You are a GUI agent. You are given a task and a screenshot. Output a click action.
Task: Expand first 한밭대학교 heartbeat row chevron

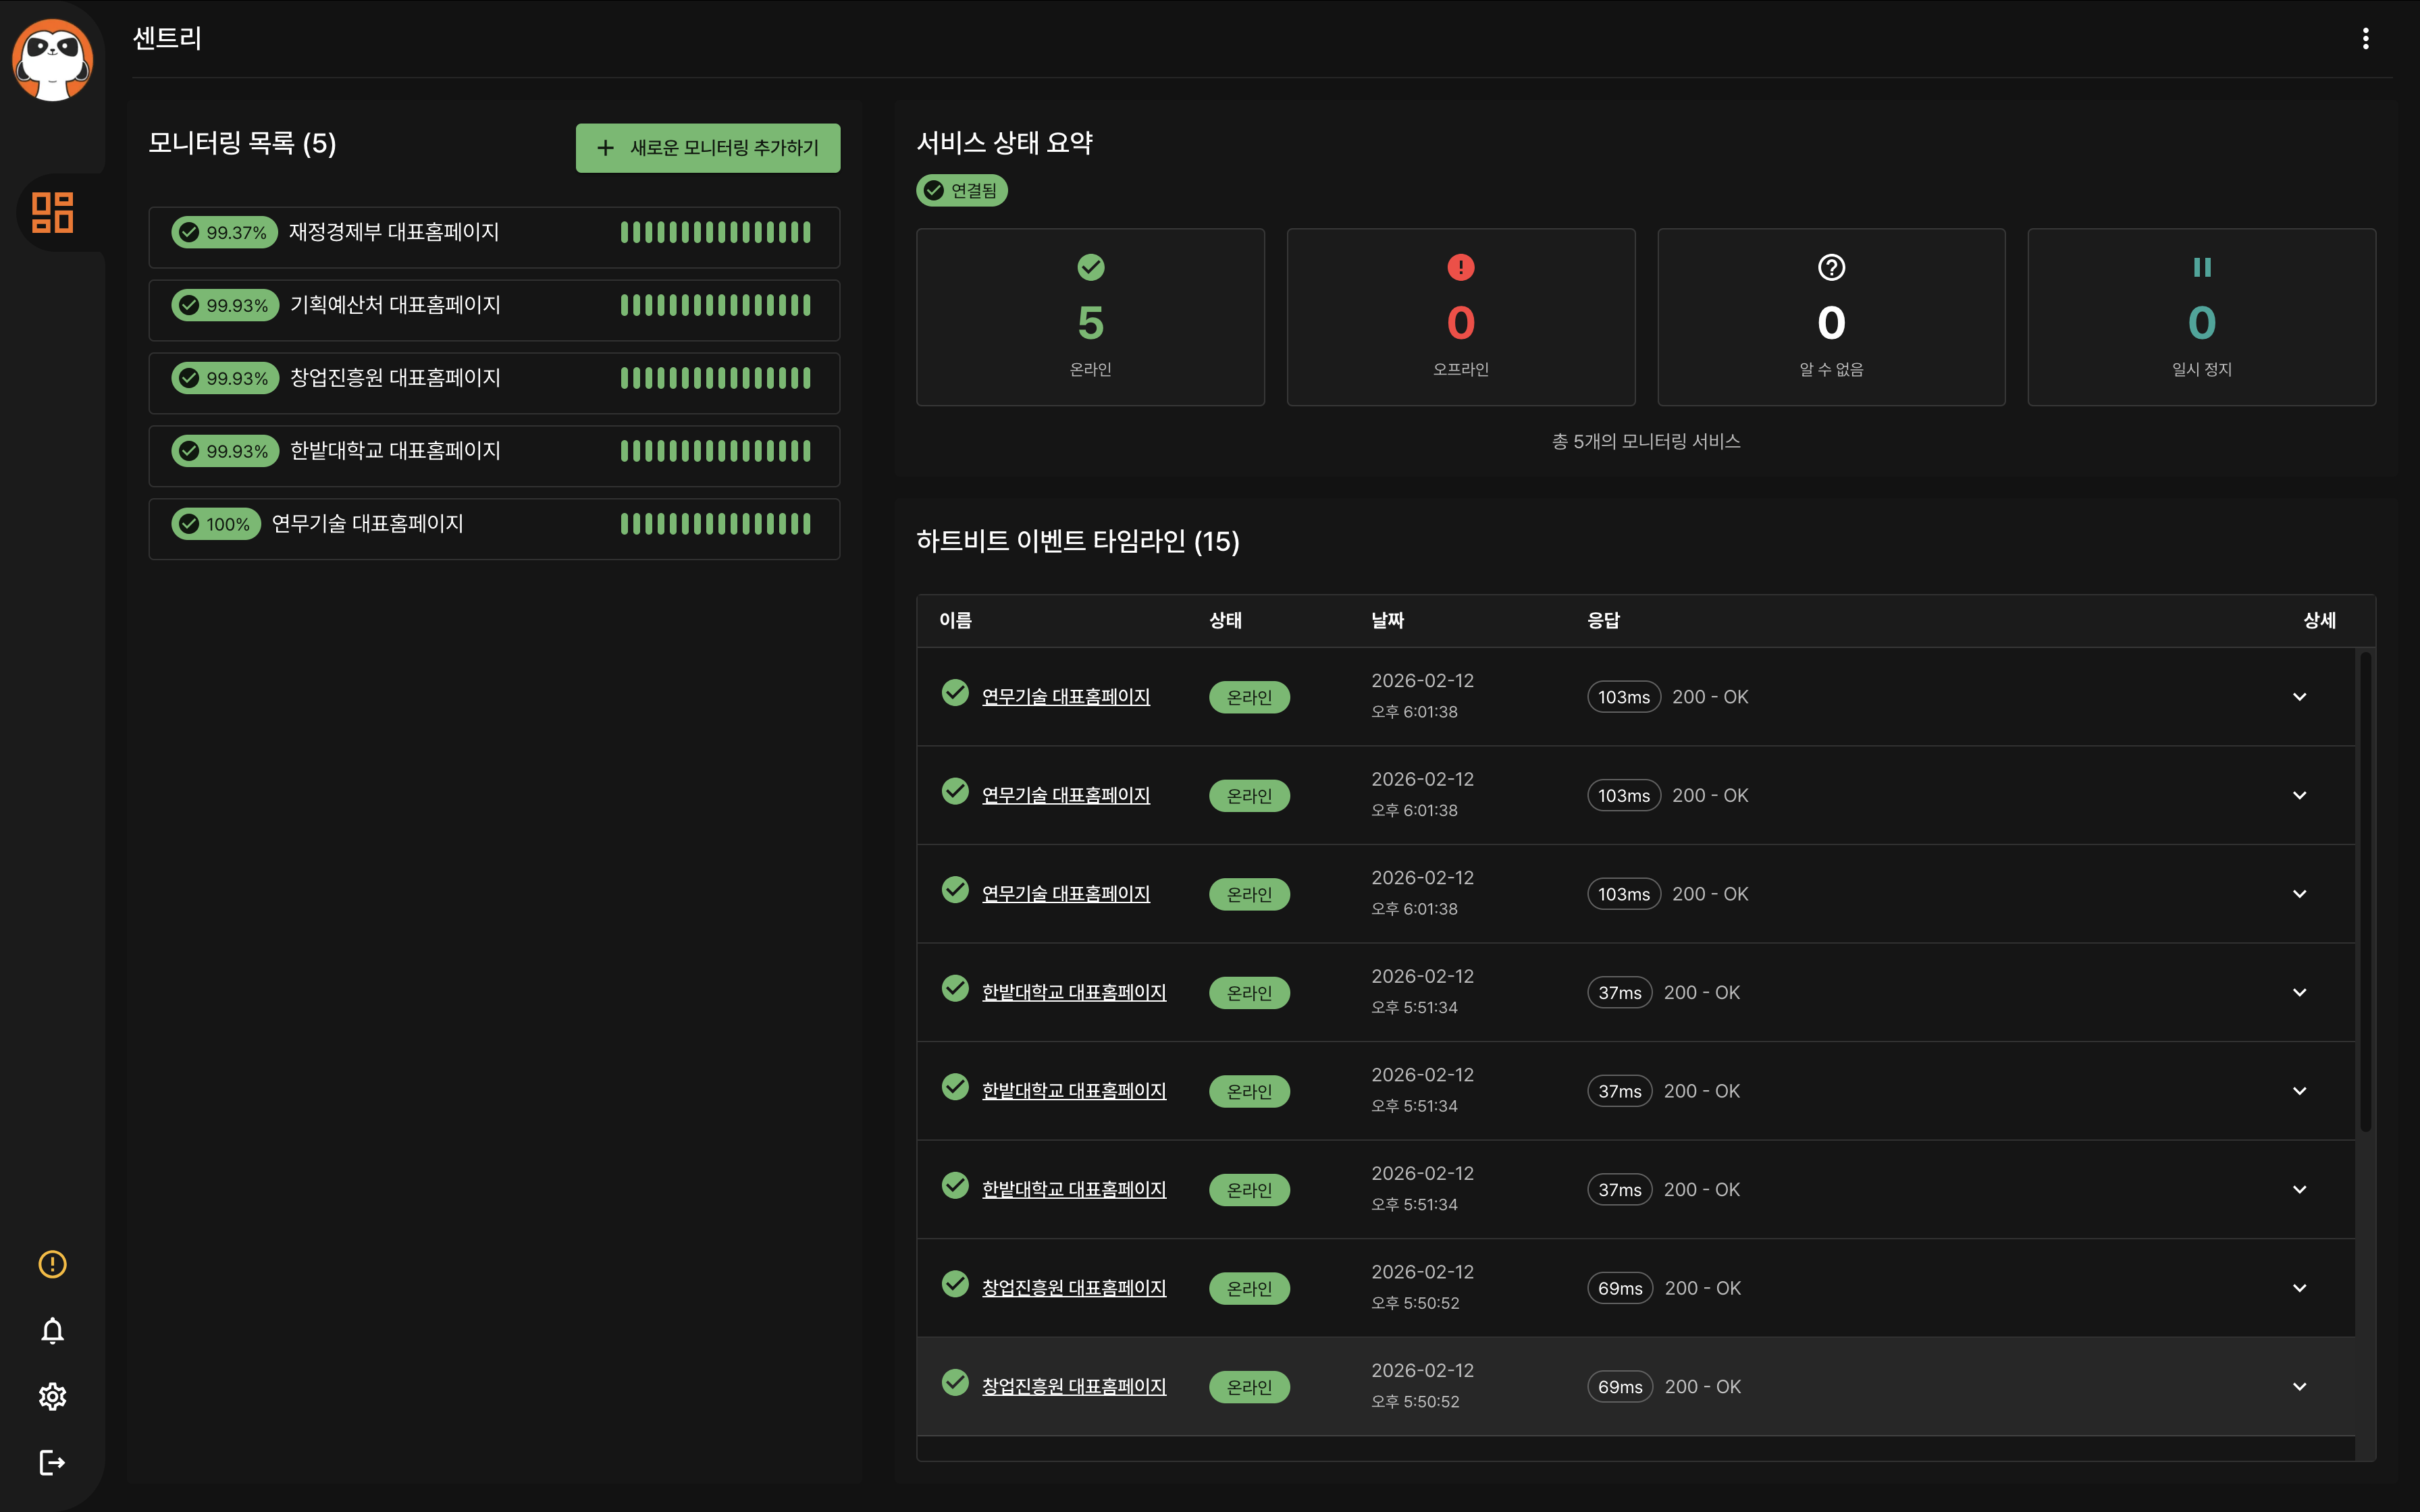tap(2299, 993)
